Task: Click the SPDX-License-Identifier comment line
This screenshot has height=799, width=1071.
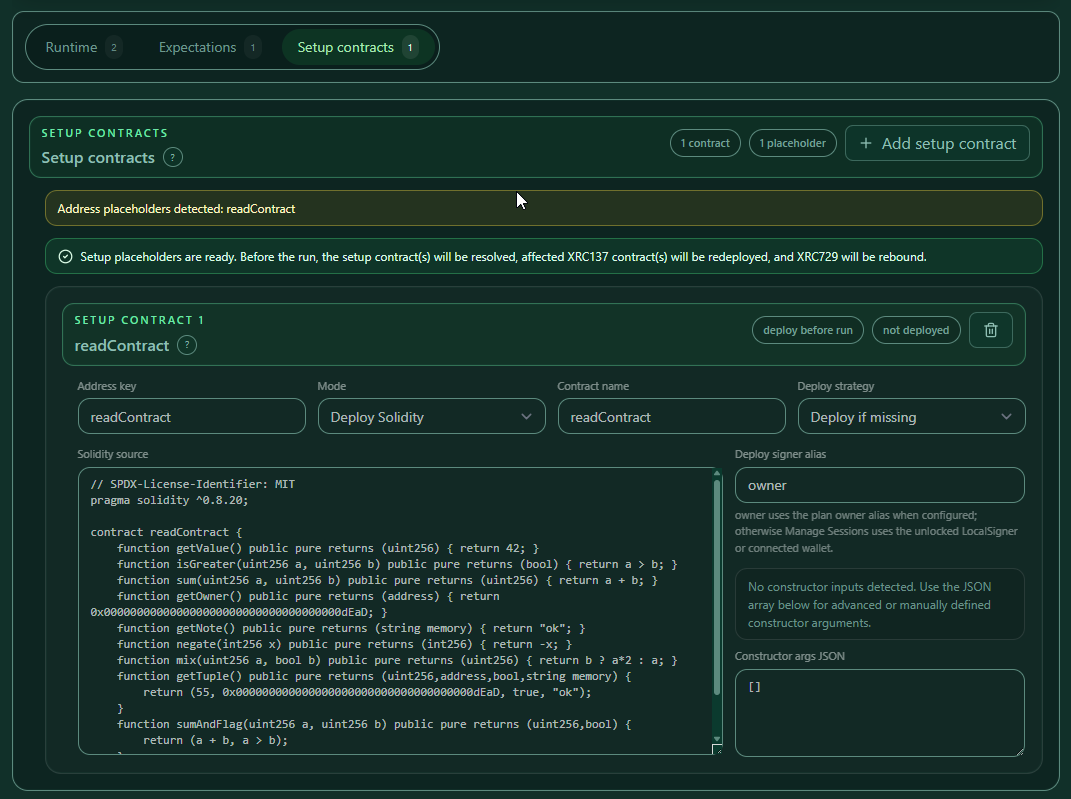Action: [x=193, y=484]
